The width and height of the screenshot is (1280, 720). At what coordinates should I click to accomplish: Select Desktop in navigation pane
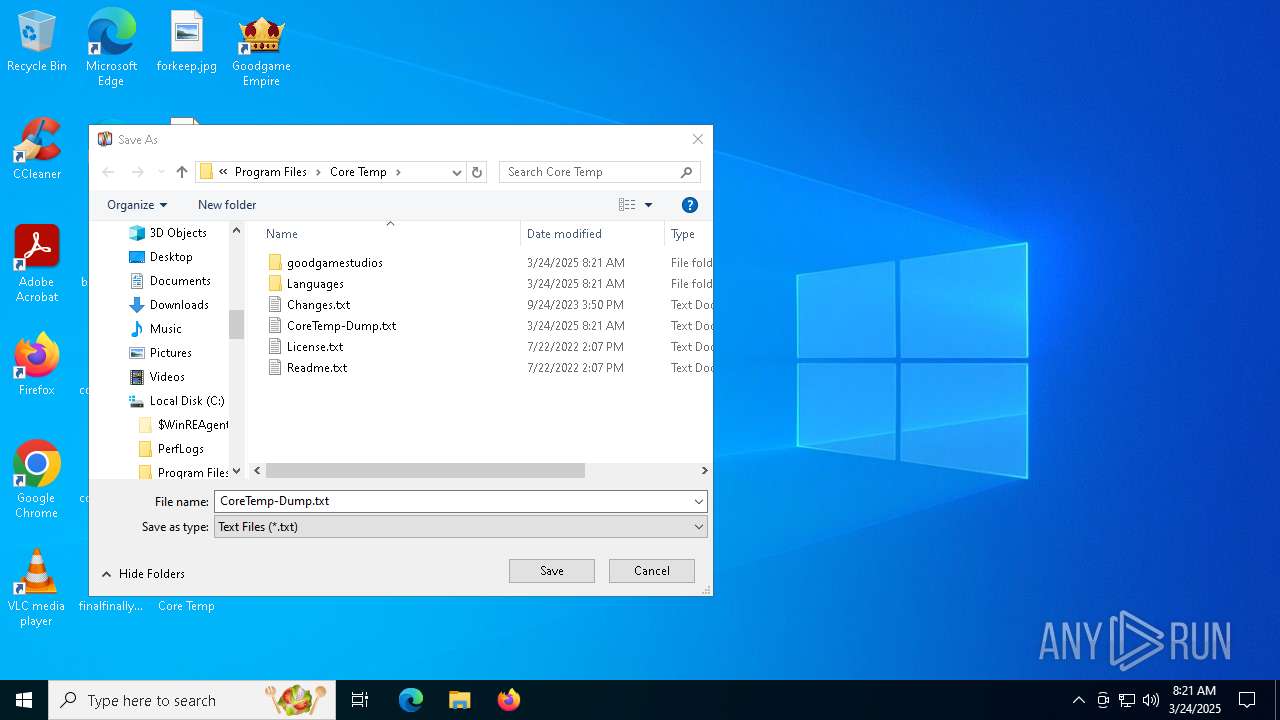click(161, 257)
